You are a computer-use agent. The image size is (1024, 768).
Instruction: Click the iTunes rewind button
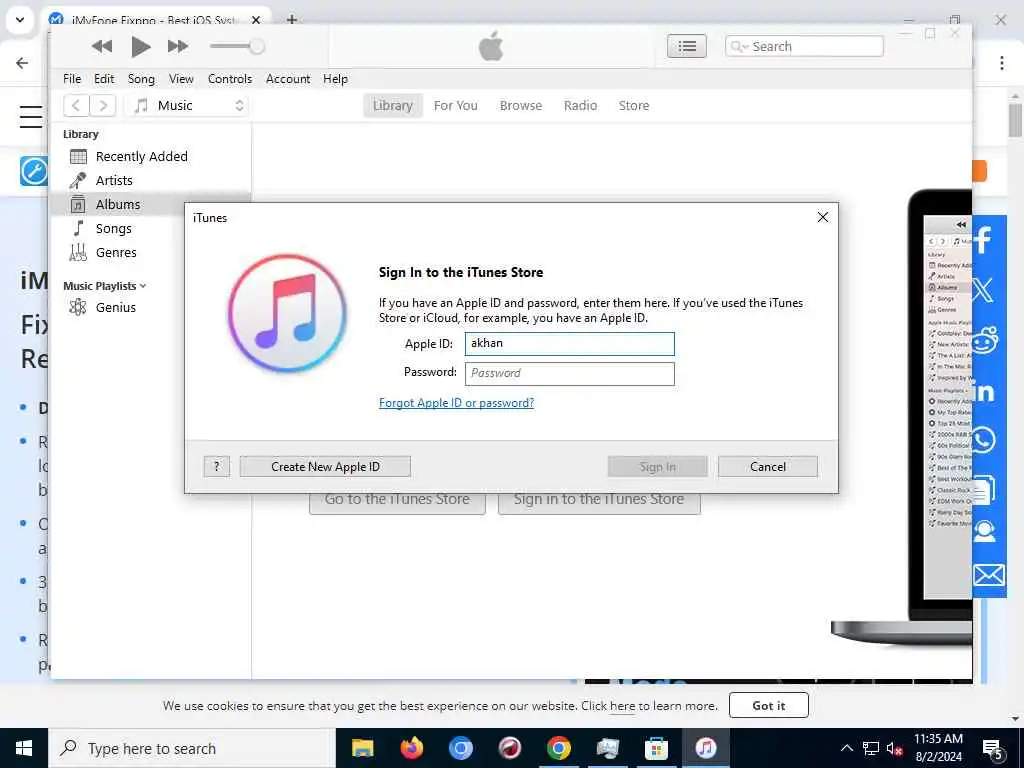(102, 46)
